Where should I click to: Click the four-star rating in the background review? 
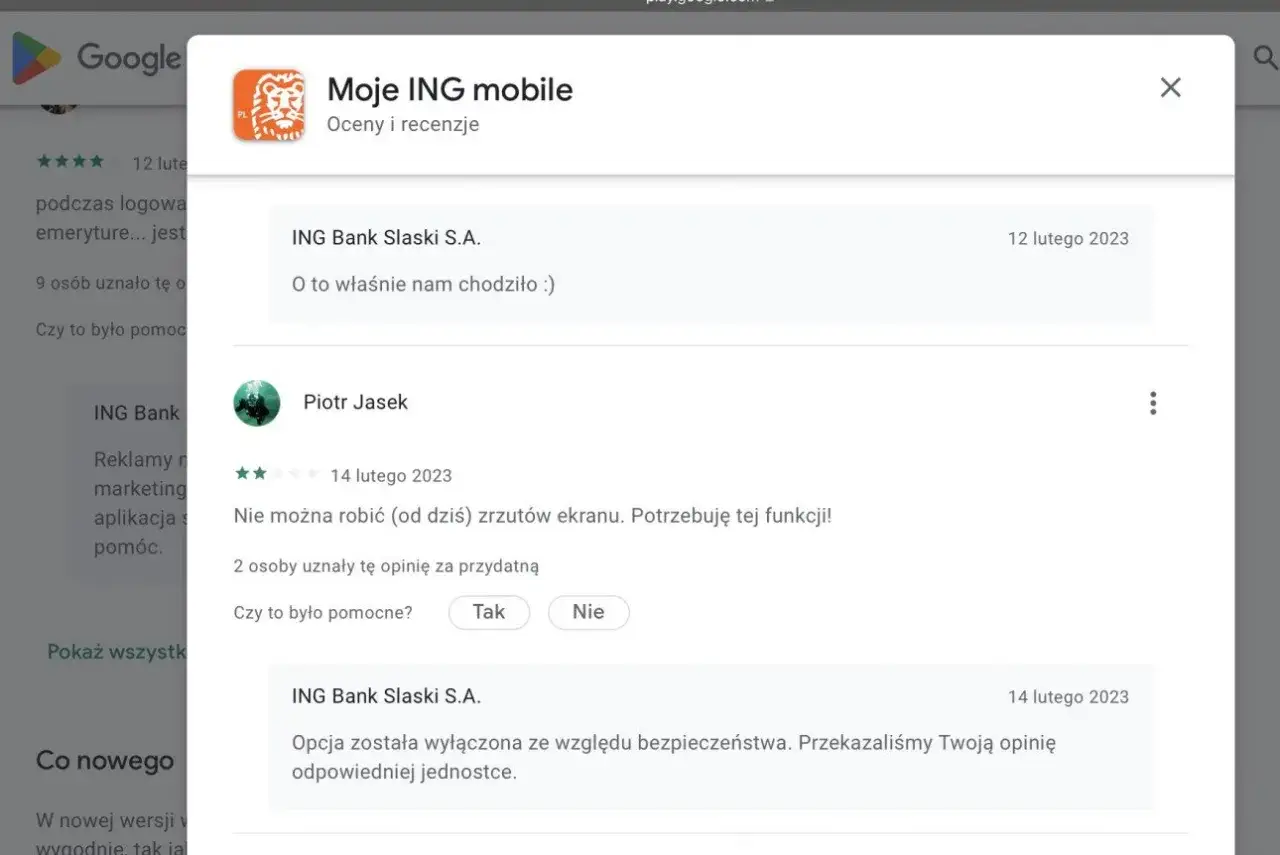click(70, 161)
